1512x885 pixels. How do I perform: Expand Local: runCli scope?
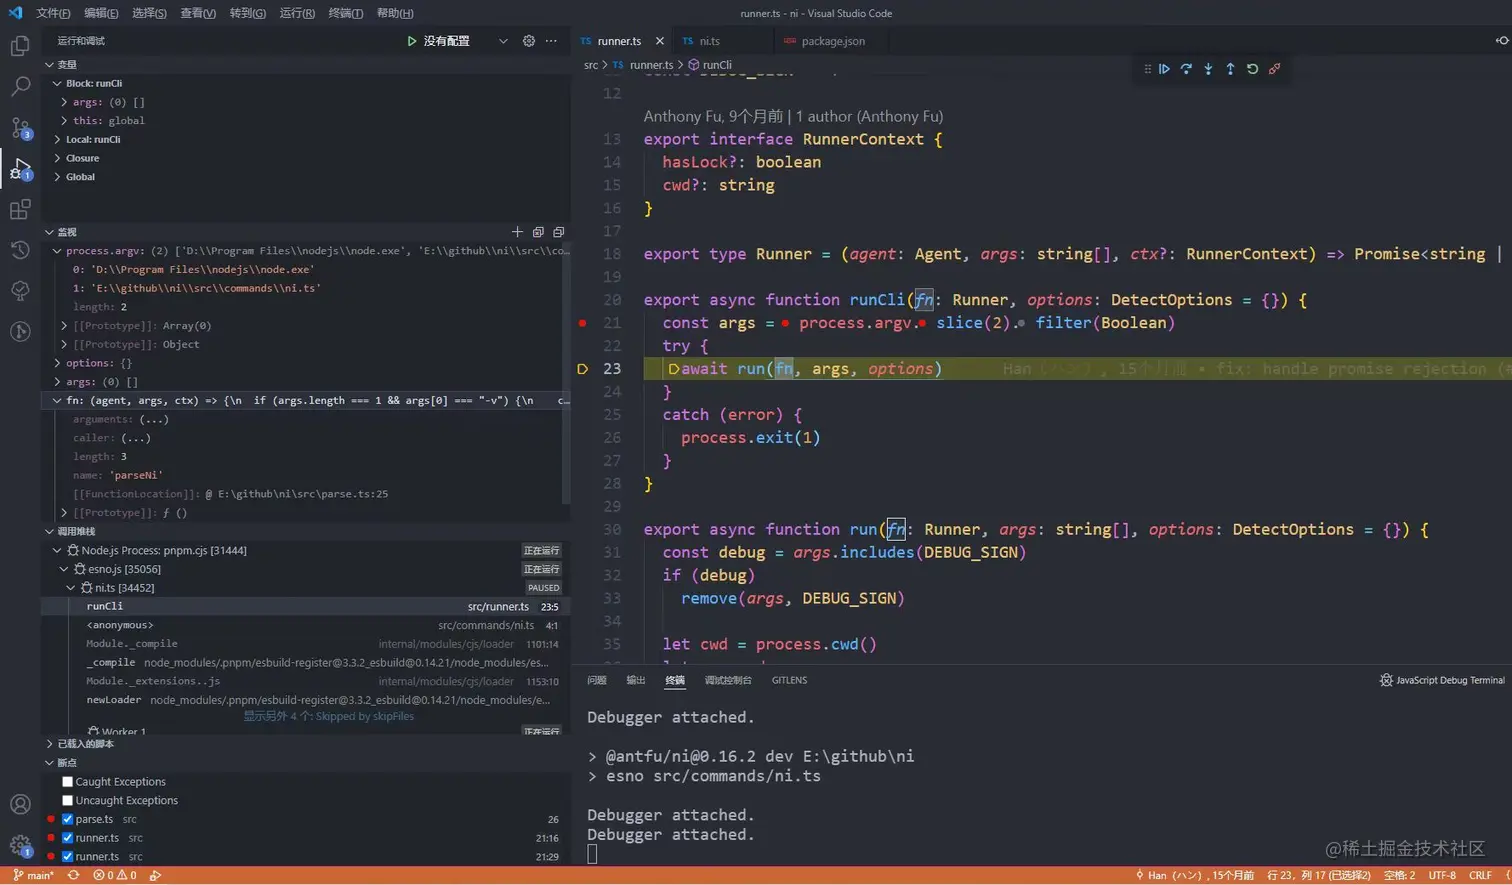57,139
